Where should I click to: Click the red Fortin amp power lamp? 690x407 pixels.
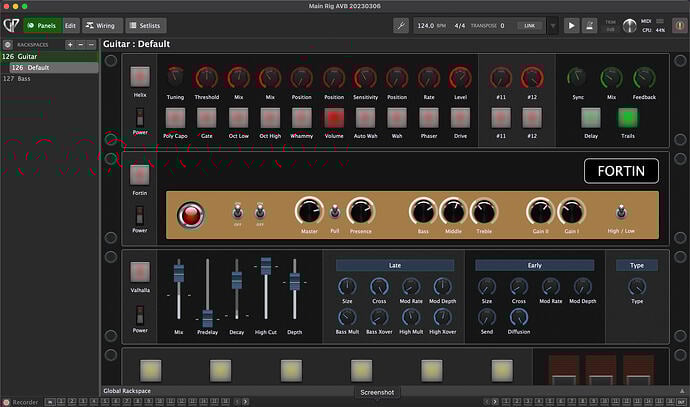[189, 214]
